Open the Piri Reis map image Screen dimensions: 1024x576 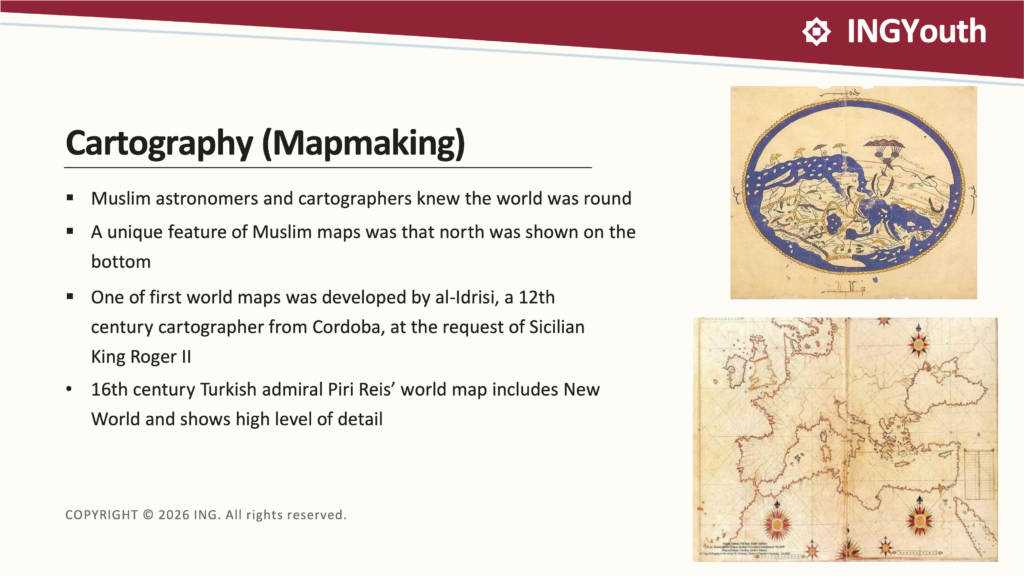pos(845,440)
